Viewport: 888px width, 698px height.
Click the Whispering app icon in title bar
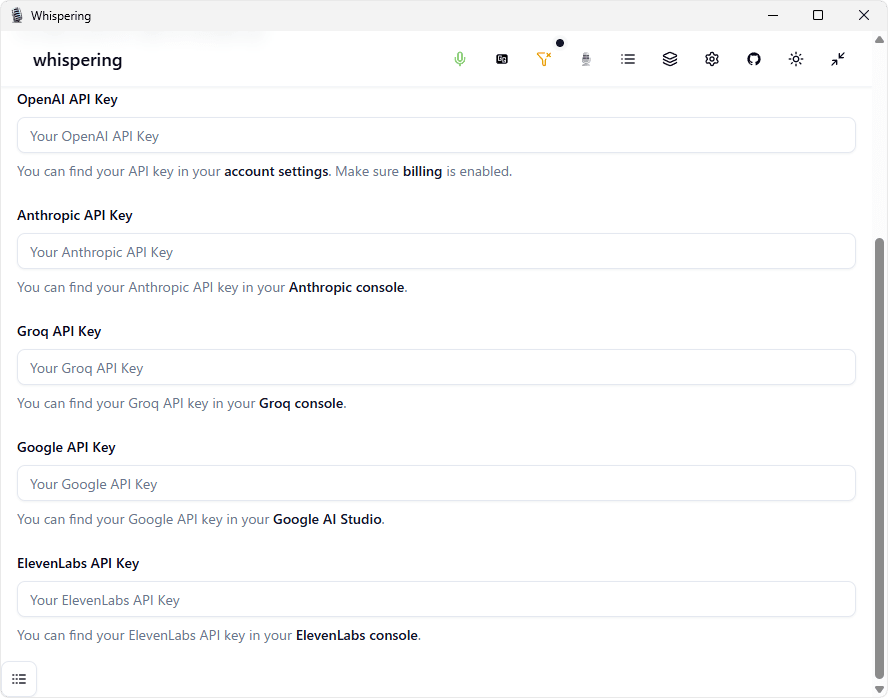point(17,15)
